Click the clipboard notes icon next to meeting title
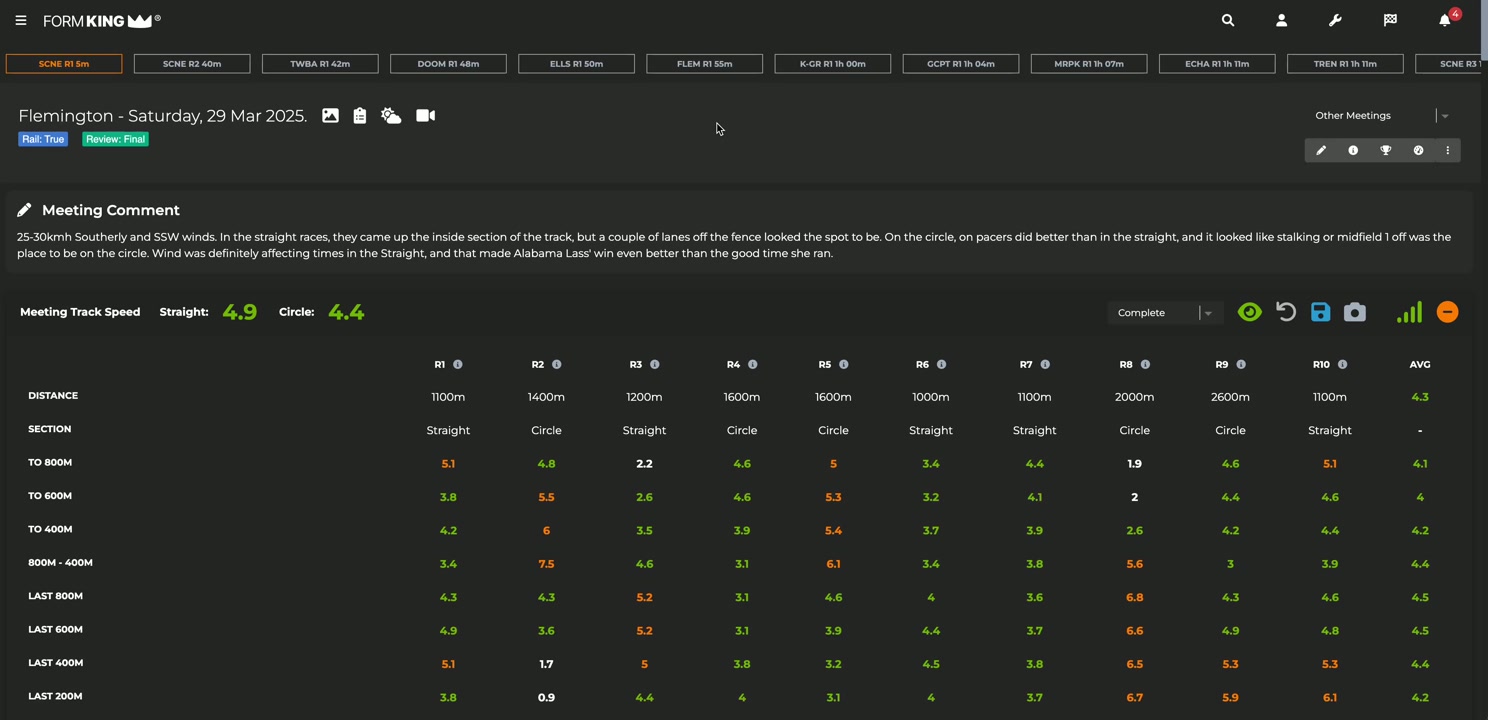This screenshot has width=1488, height=720. point(359,115)
